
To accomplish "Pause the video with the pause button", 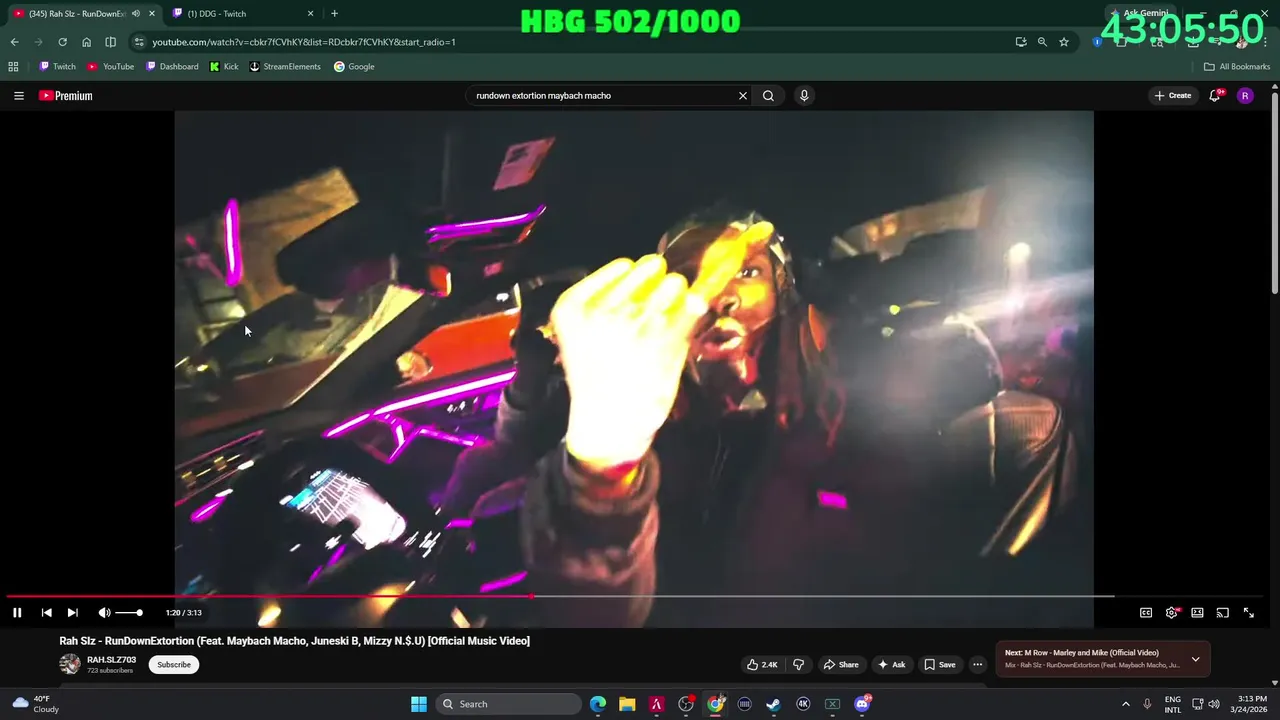I will click(x=17, y=613).
